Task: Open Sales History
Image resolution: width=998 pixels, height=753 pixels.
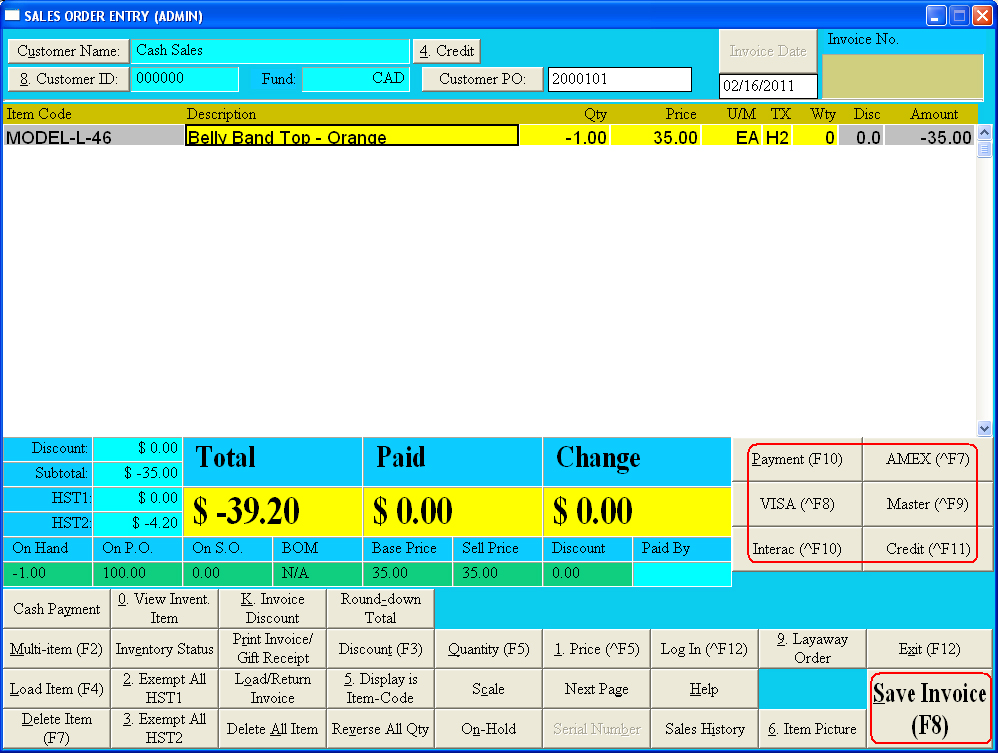Action: (704, 729)
